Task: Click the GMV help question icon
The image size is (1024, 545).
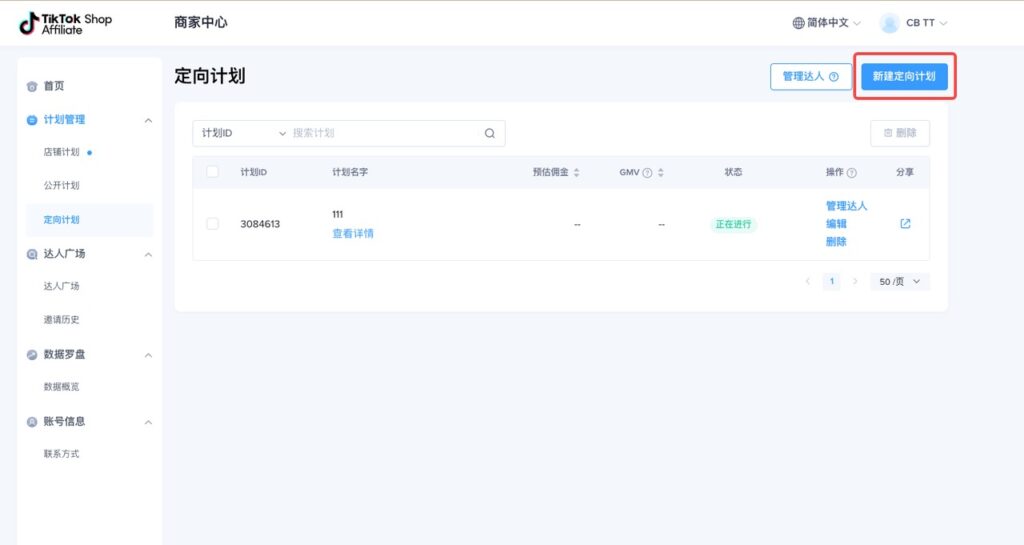Action: [647, 173]
